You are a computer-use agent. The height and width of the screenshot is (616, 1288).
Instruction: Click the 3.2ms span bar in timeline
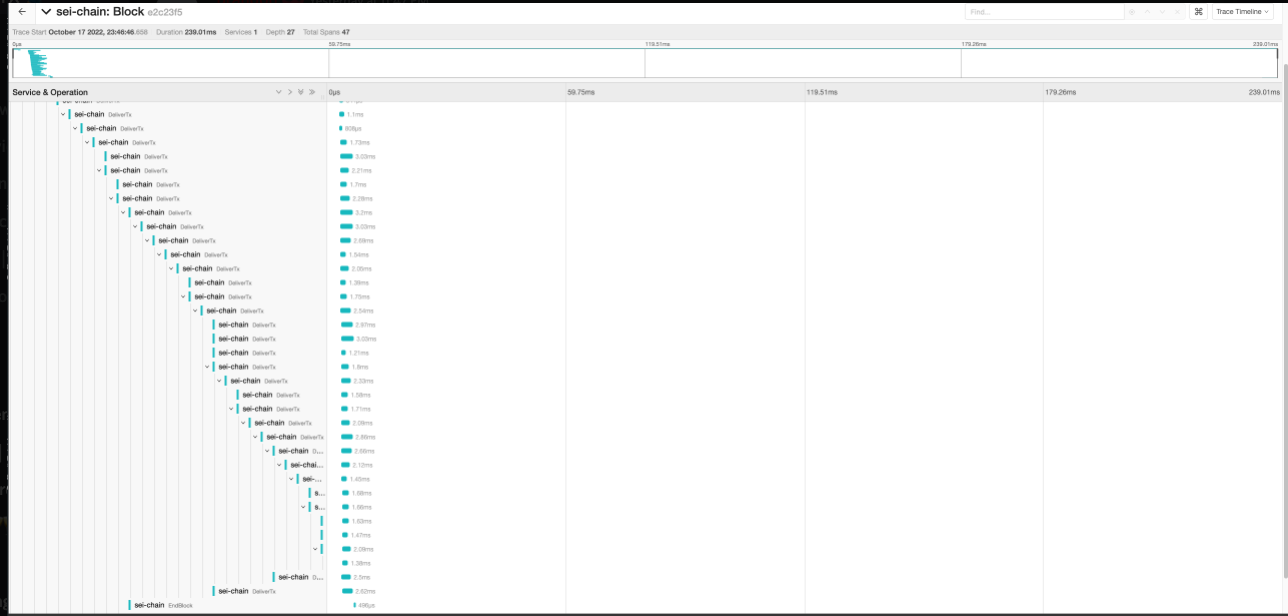pyautogui.click(x=347, y=212)
